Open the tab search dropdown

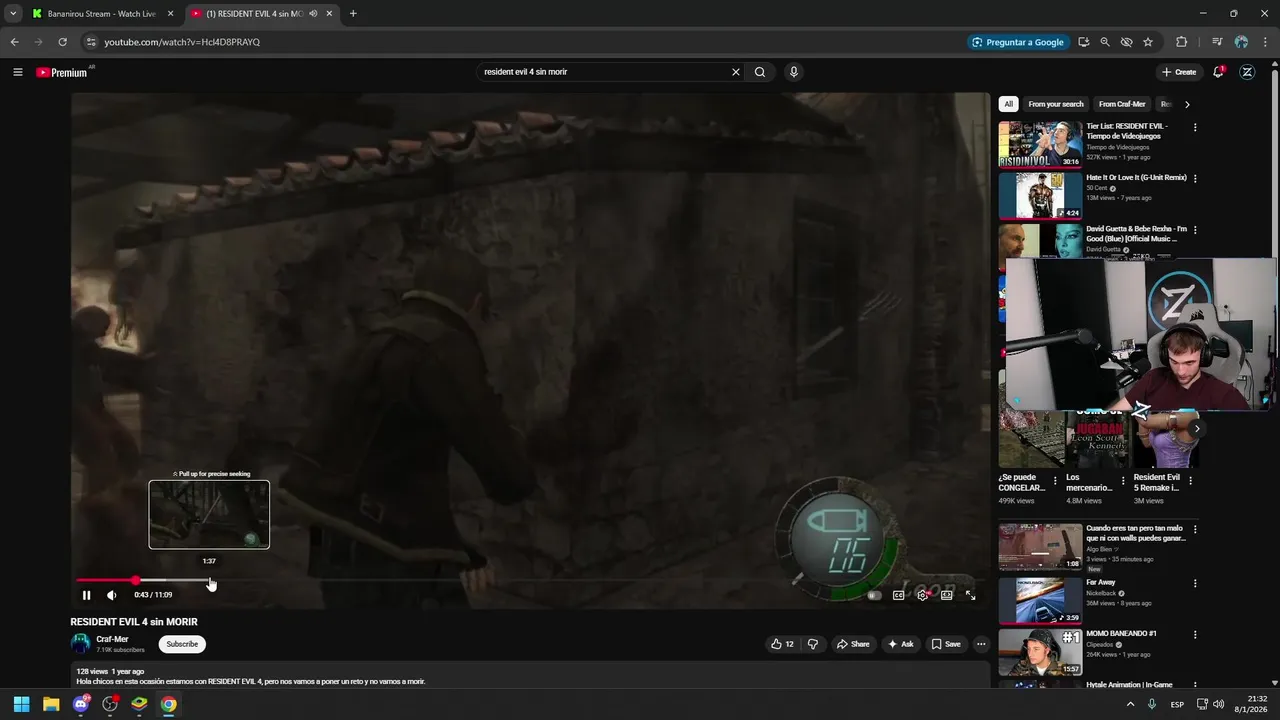(12, 14)
